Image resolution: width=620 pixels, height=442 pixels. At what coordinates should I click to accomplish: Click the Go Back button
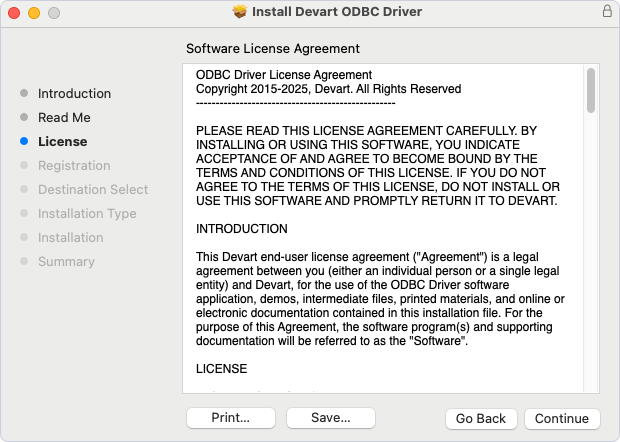(481, 418)
